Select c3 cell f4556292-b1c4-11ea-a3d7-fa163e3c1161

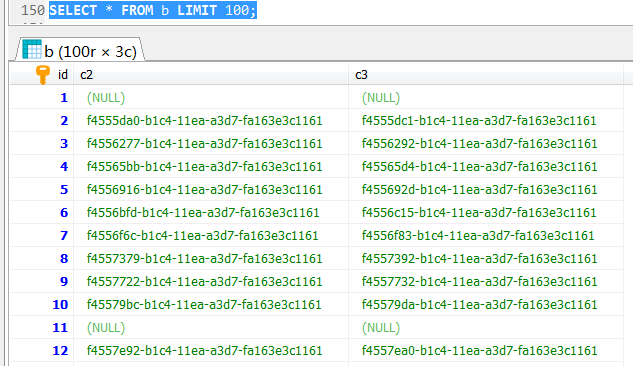486,144
